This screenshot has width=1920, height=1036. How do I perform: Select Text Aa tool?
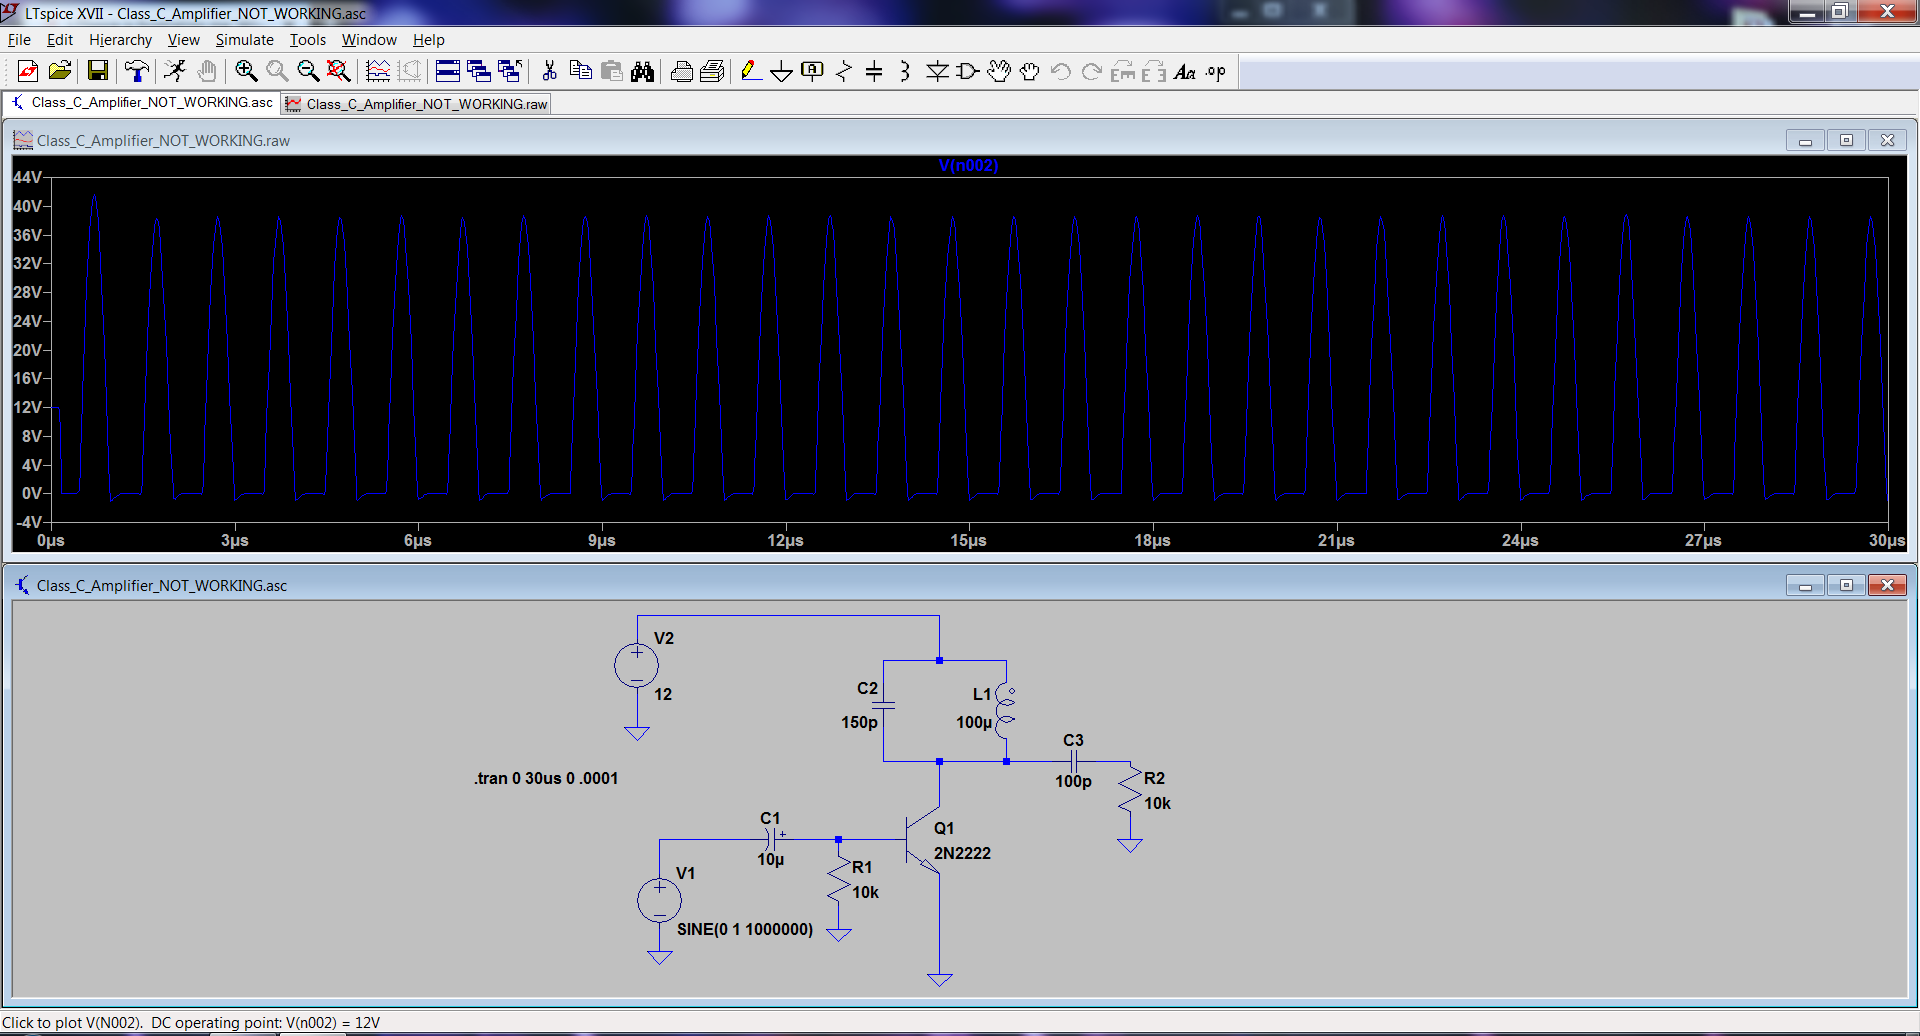1185,71
